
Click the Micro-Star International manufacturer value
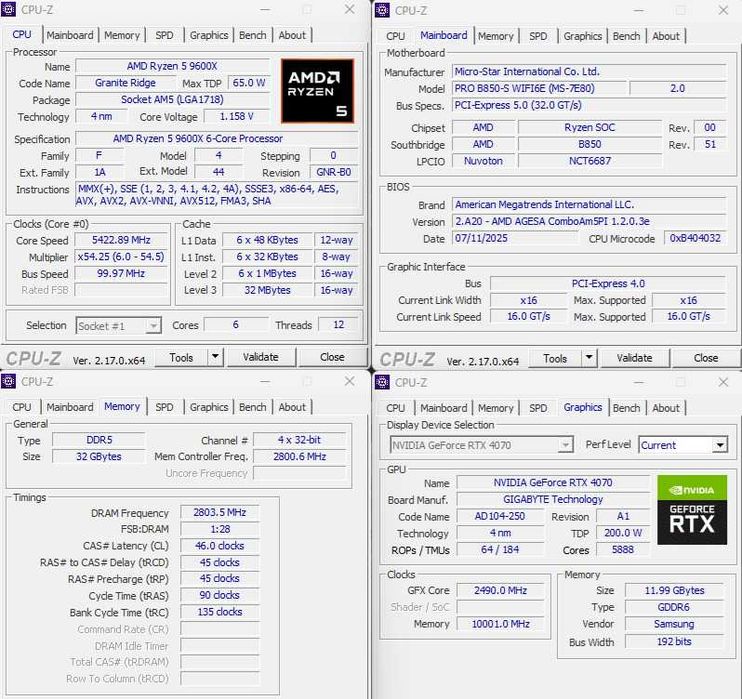pyautogui.click(x=589, y=71)
